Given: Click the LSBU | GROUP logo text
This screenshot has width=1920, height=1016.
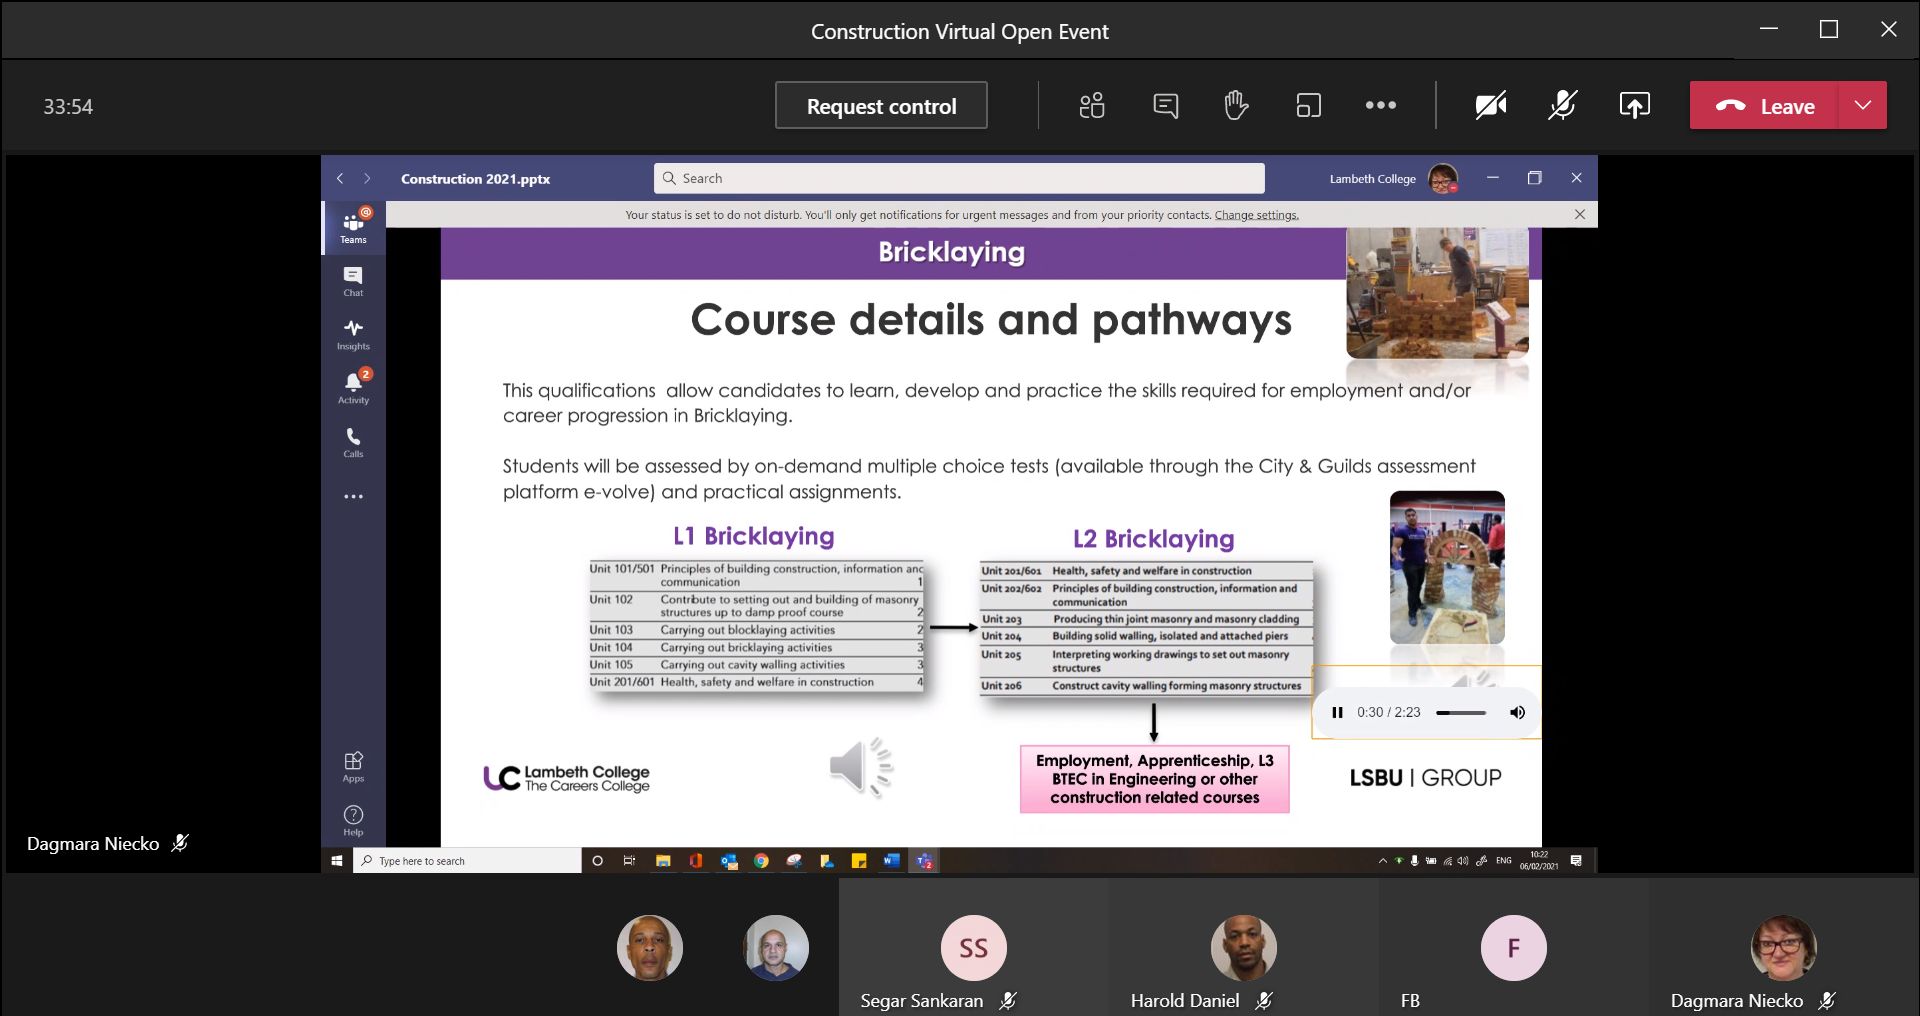Looking at the screenshot, I should tap(1425, 777).
